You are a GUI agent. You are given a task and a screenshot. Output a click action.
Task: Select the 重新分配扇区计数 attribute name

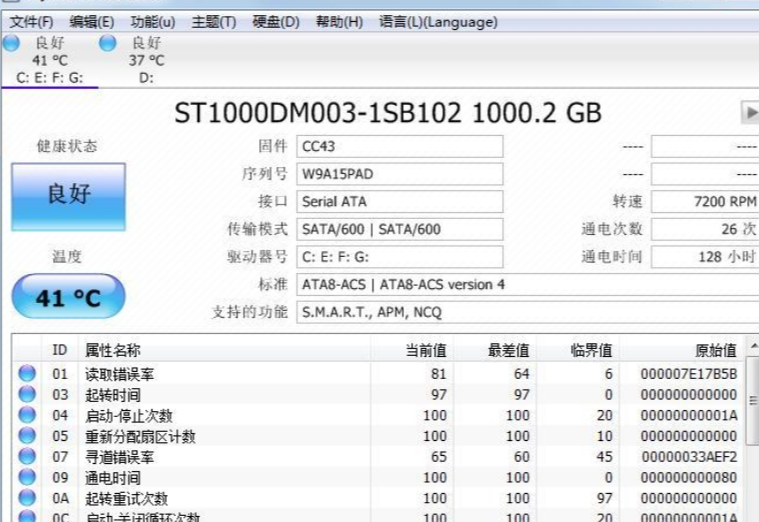click(x=140, y=436)
